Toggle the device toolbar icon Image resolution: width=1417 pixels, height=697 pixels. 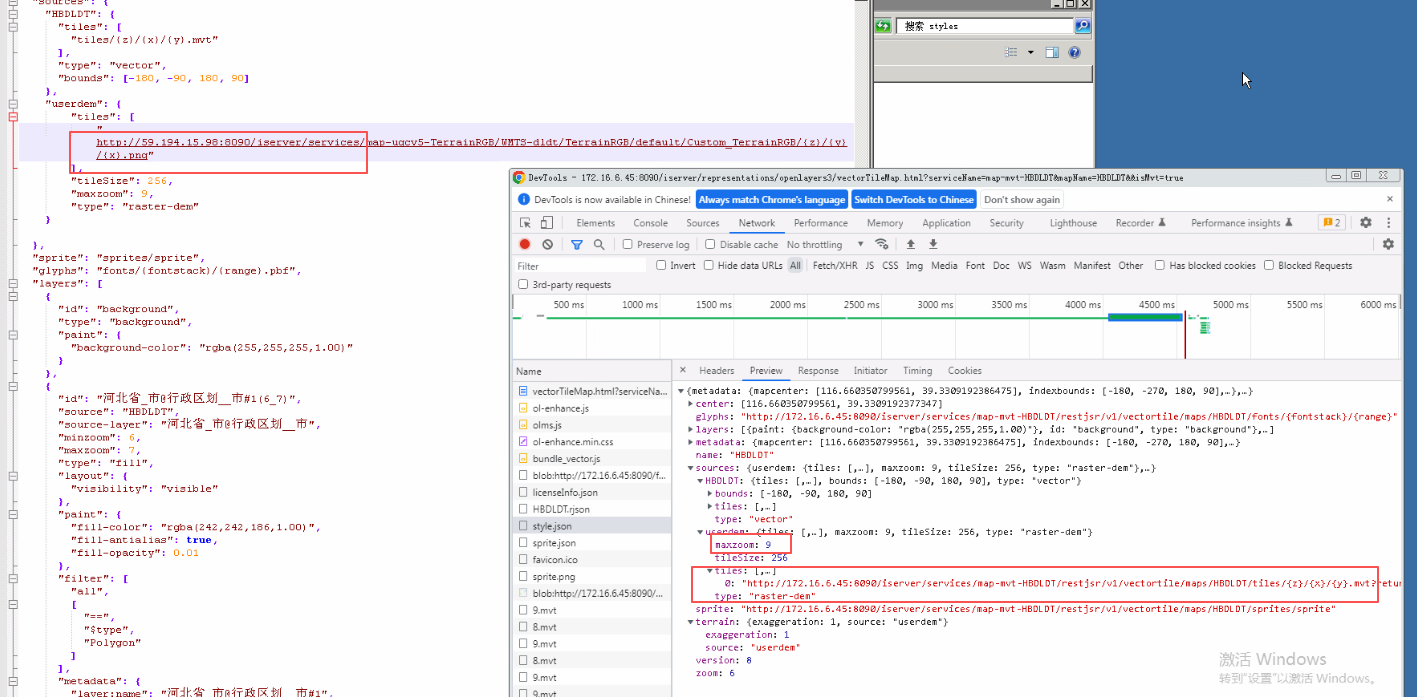[547, 223]
